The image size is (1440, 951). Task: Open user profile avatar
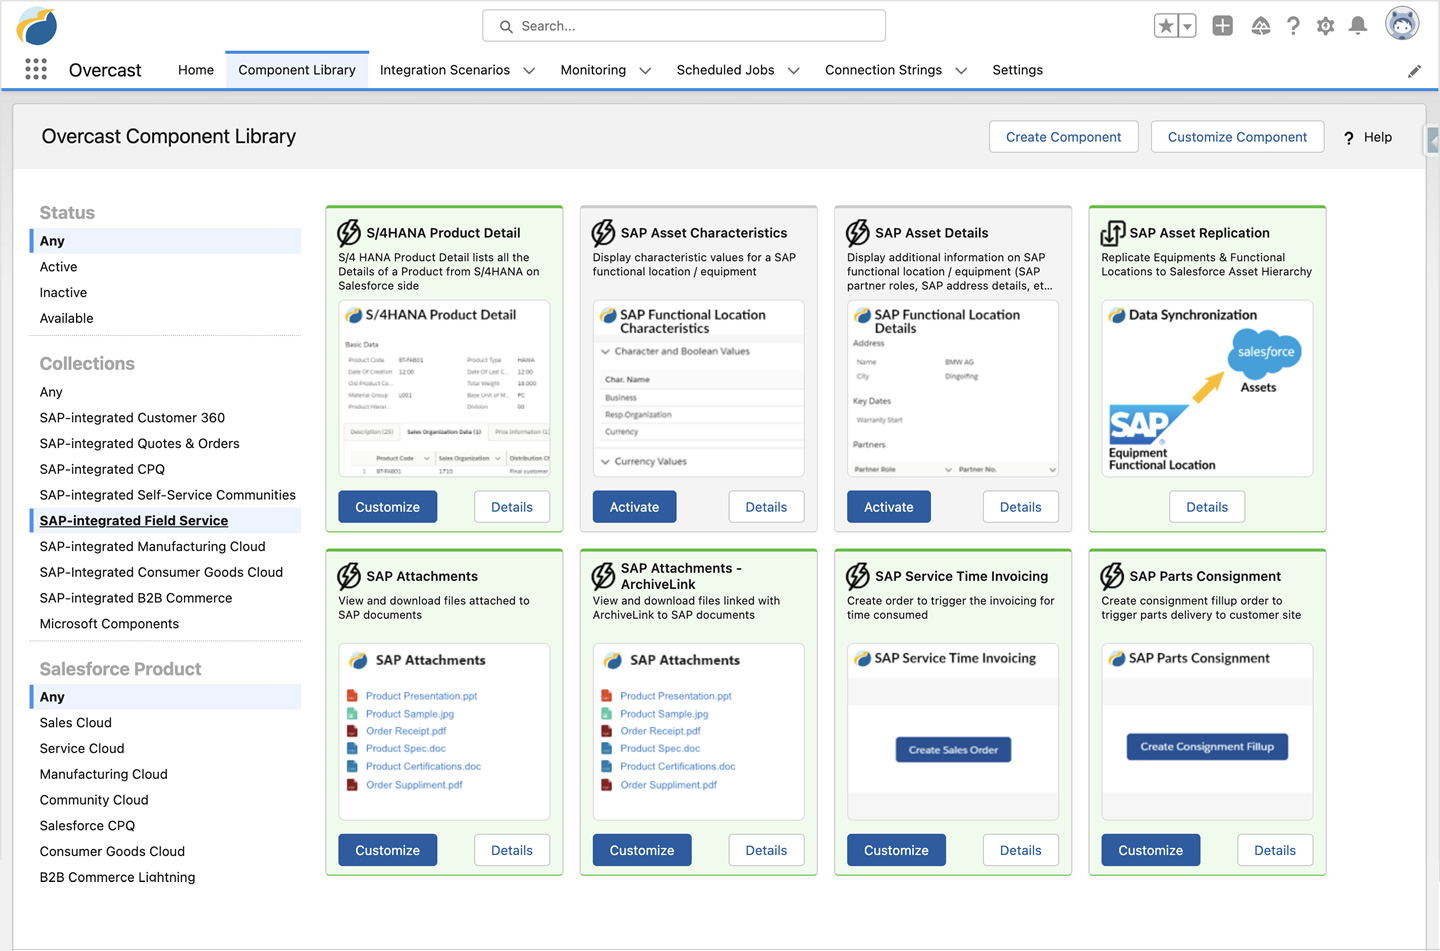tap(1402, 23)
